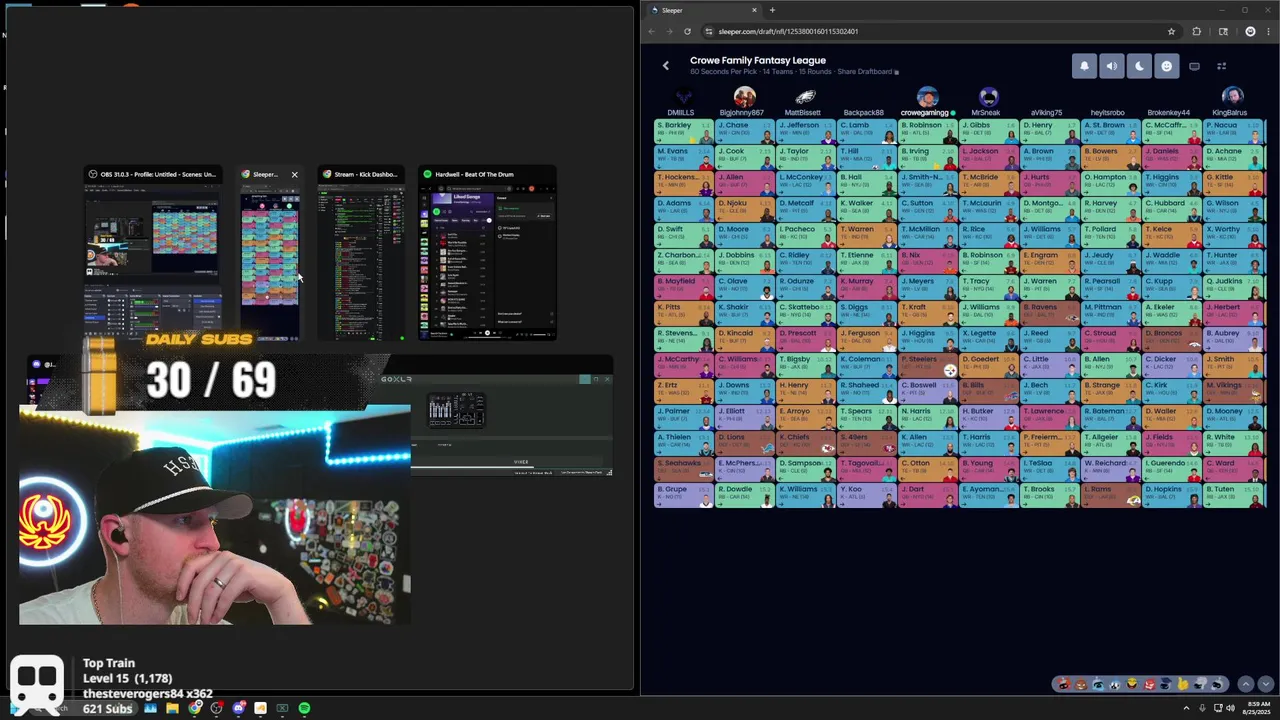The width and height of the screenshot is (1280, 720).
Task: Reload the Sleeper page in browser
Action: (687, 31)
